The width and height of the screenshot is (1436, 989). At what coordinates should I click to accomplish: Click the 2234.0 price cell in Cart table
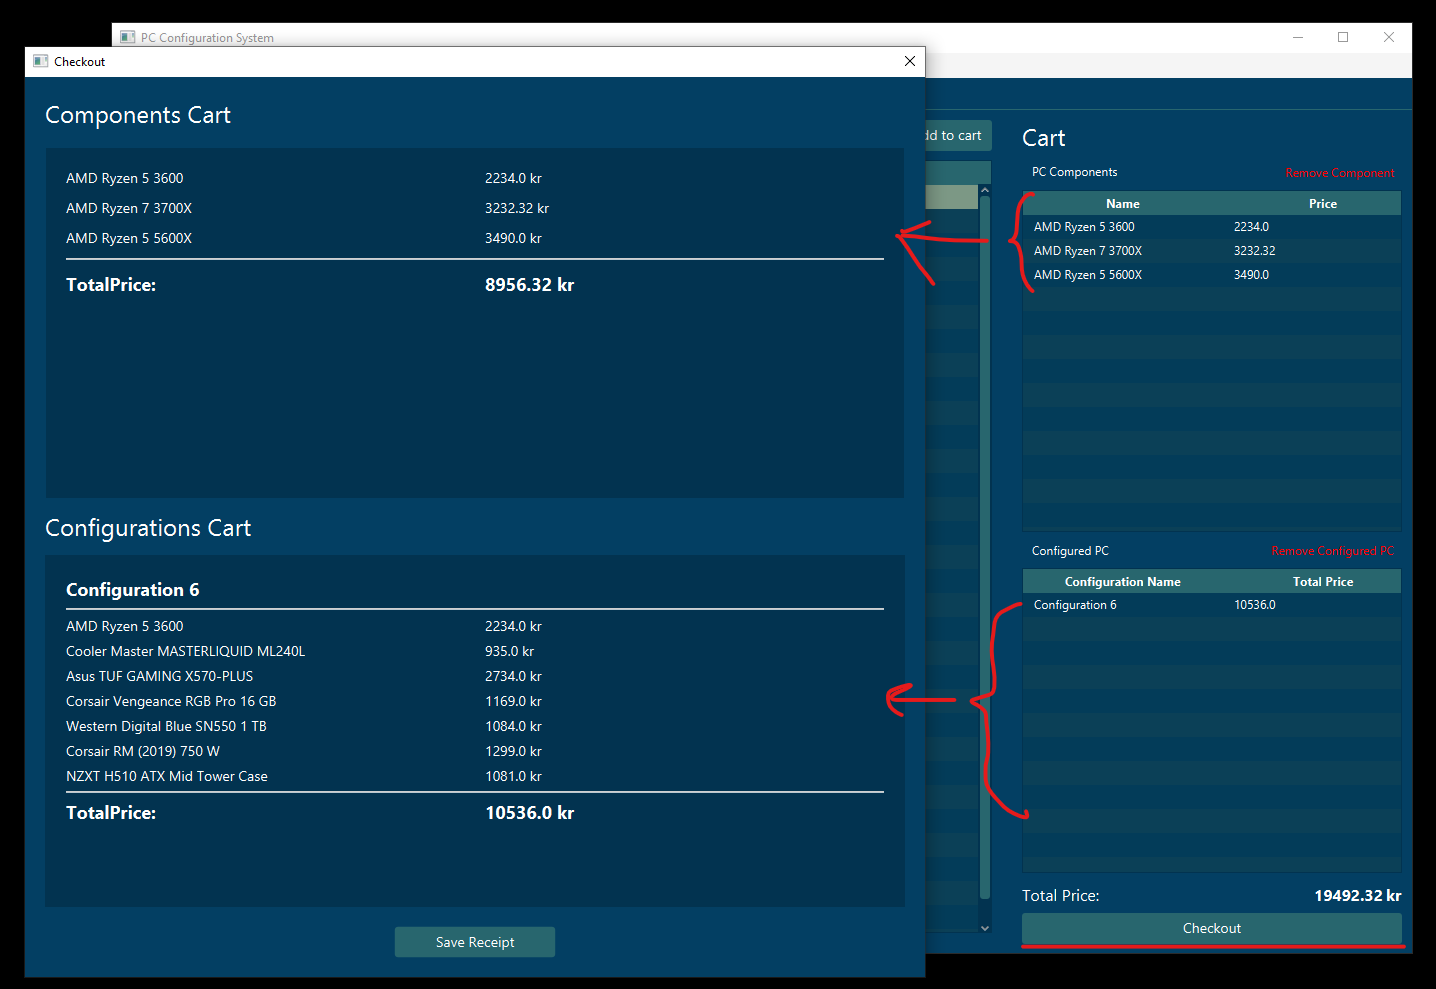[x=1251, y=227]
